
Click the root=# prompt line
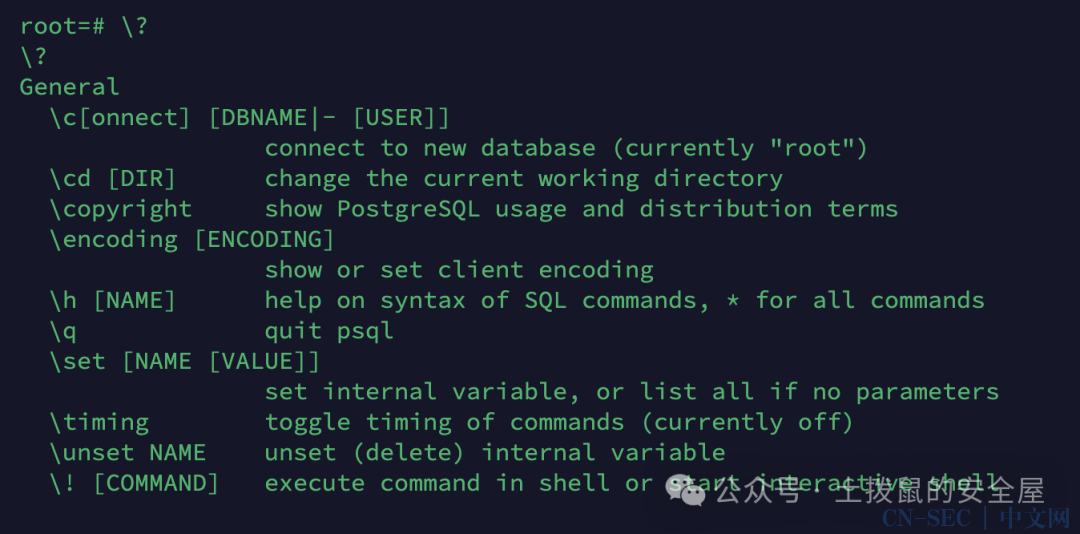pos(83,26)
